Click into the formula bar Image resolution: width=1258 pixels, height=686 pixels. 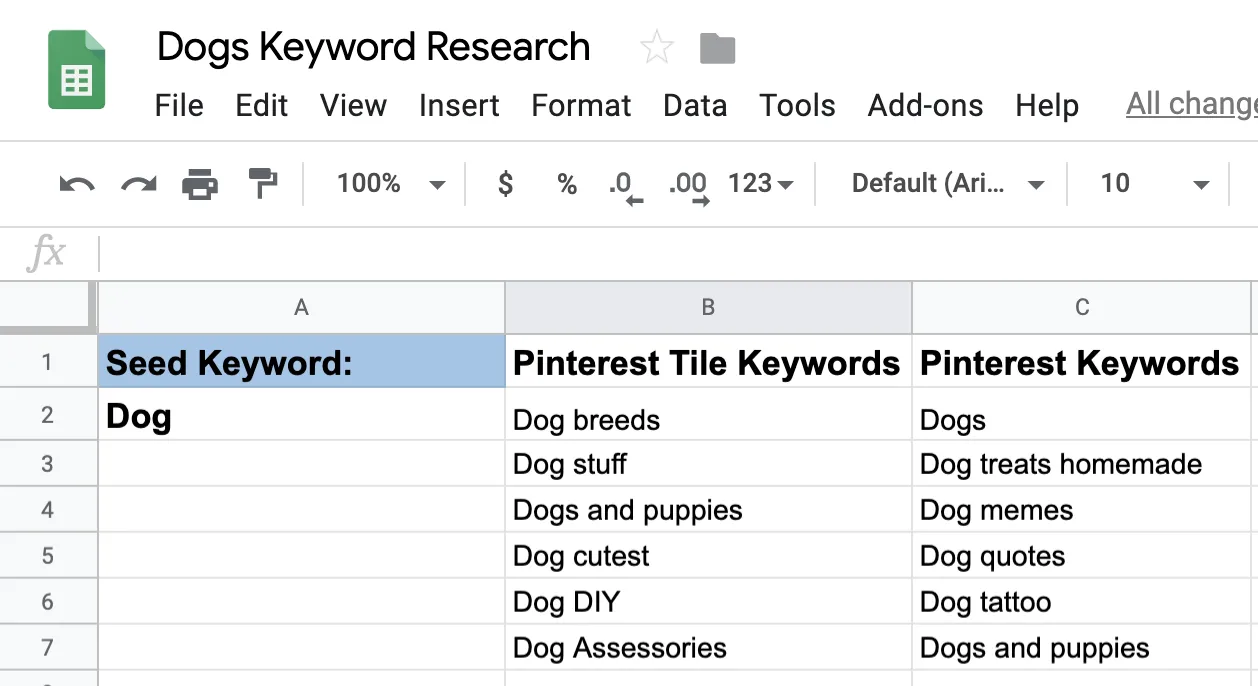click(678, 254)
